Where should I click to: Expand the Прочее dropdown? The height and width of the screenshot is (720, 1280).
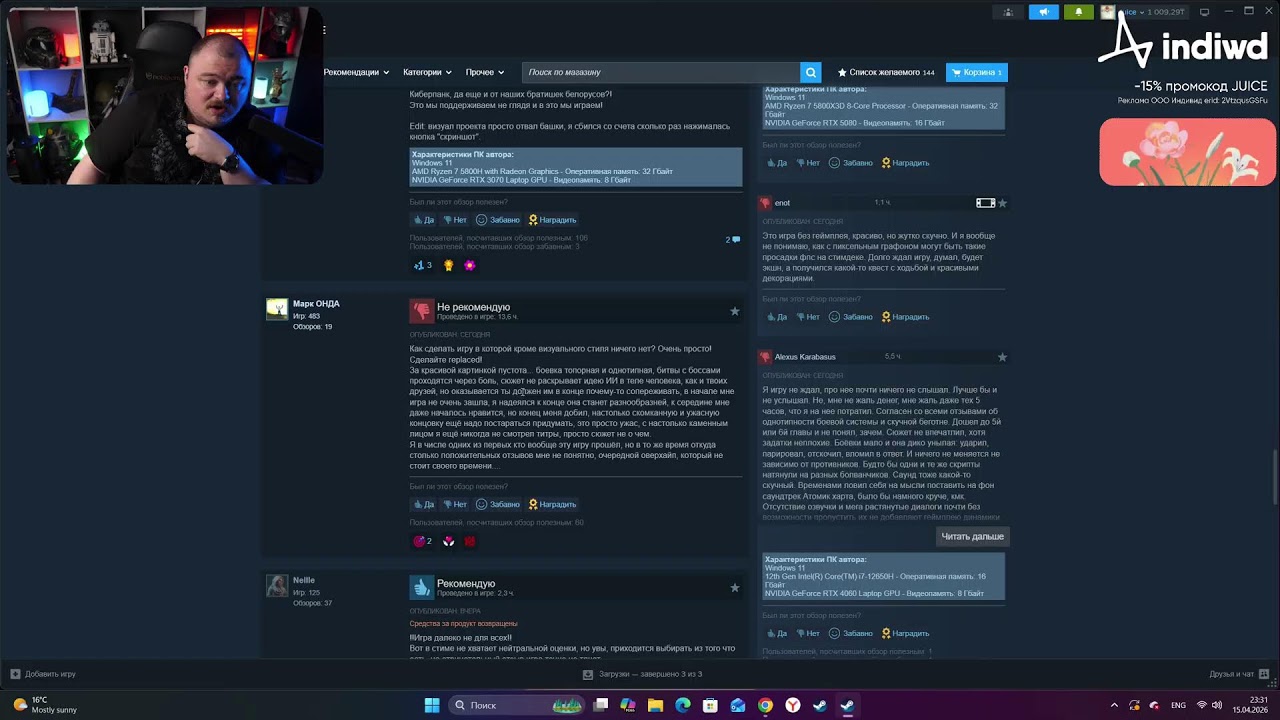coord(485,72)
